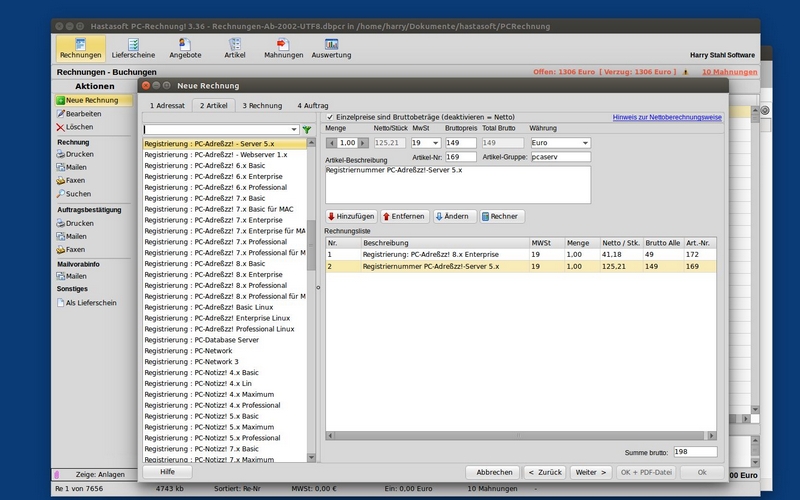Click the Beschreibung column header

[445, 243]
